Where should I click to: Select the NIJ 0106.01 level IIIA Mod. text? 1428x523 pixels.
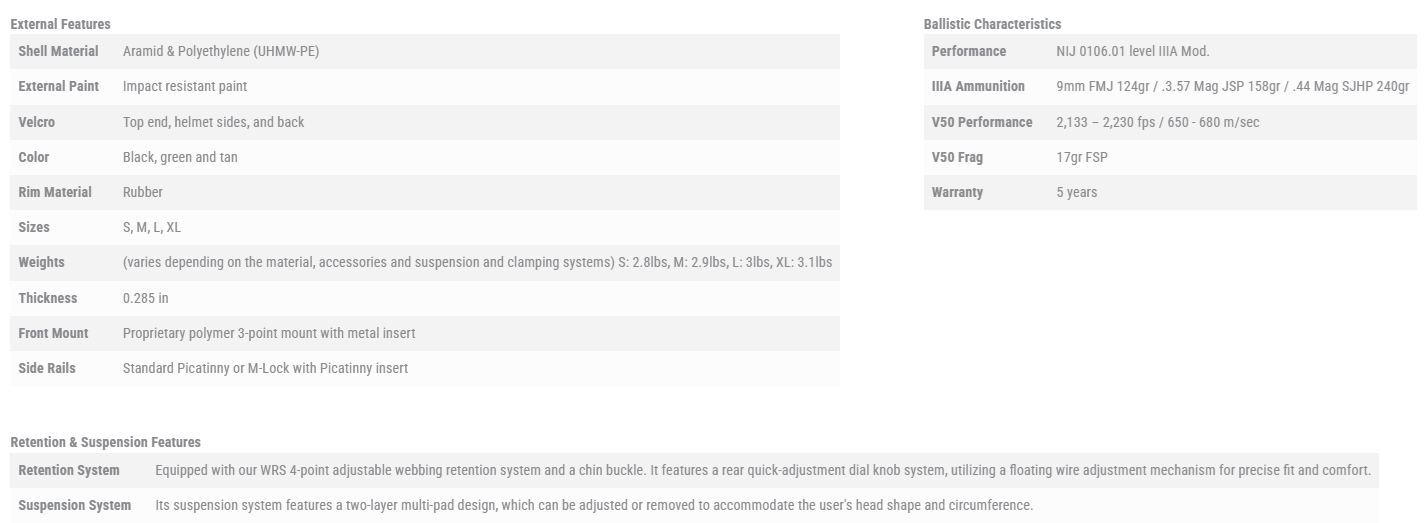[1132, 51]
